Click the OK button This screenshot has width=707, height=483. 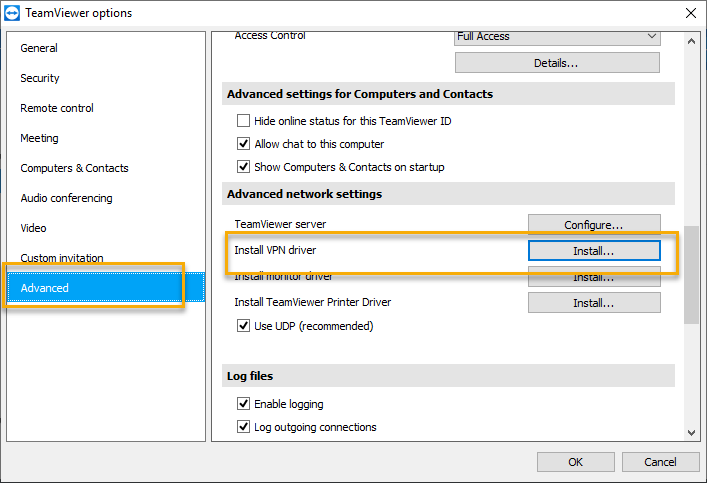(575, 462)
